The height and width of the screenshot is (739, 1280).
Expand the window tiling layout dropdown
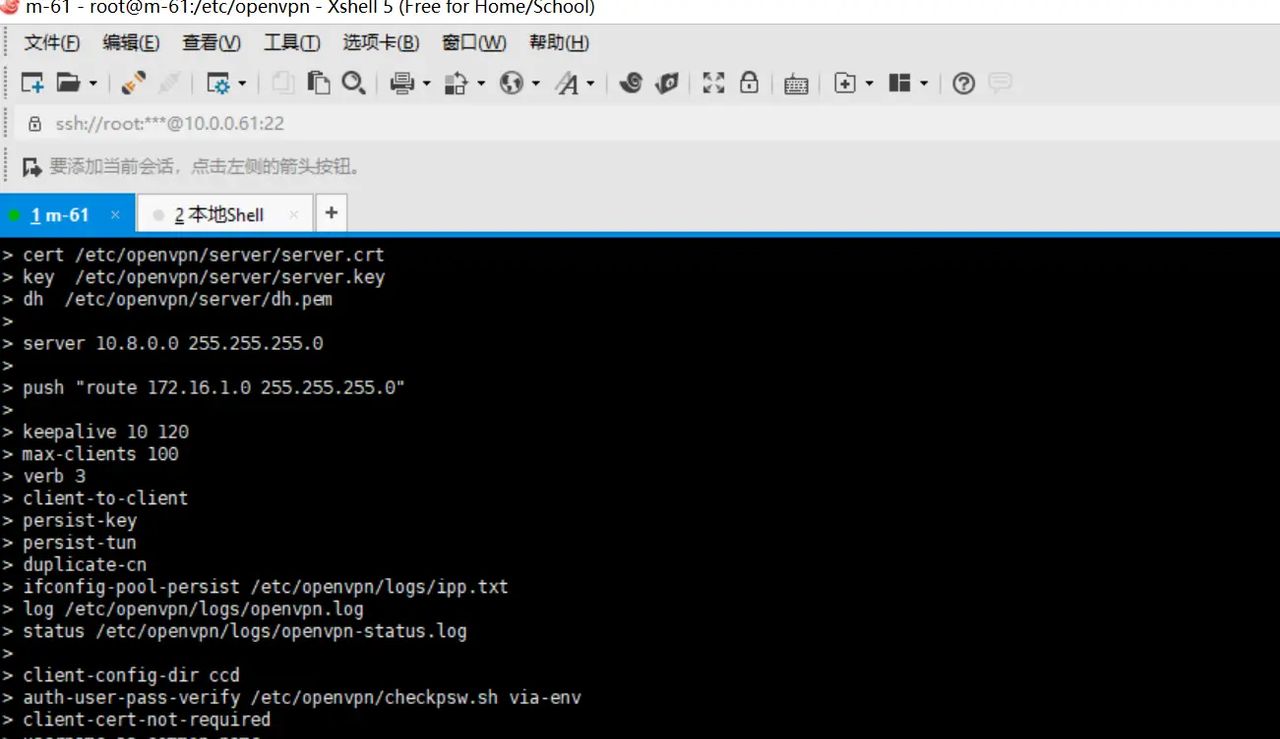(x=922, y=83)
